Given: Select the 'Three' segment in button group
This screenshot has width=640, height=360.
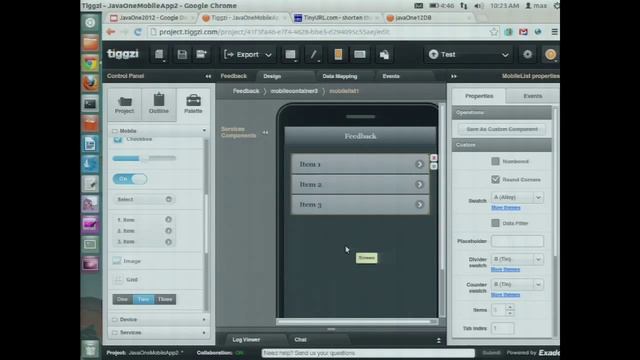Looking at the screenshot, I should tap(165, 299).
